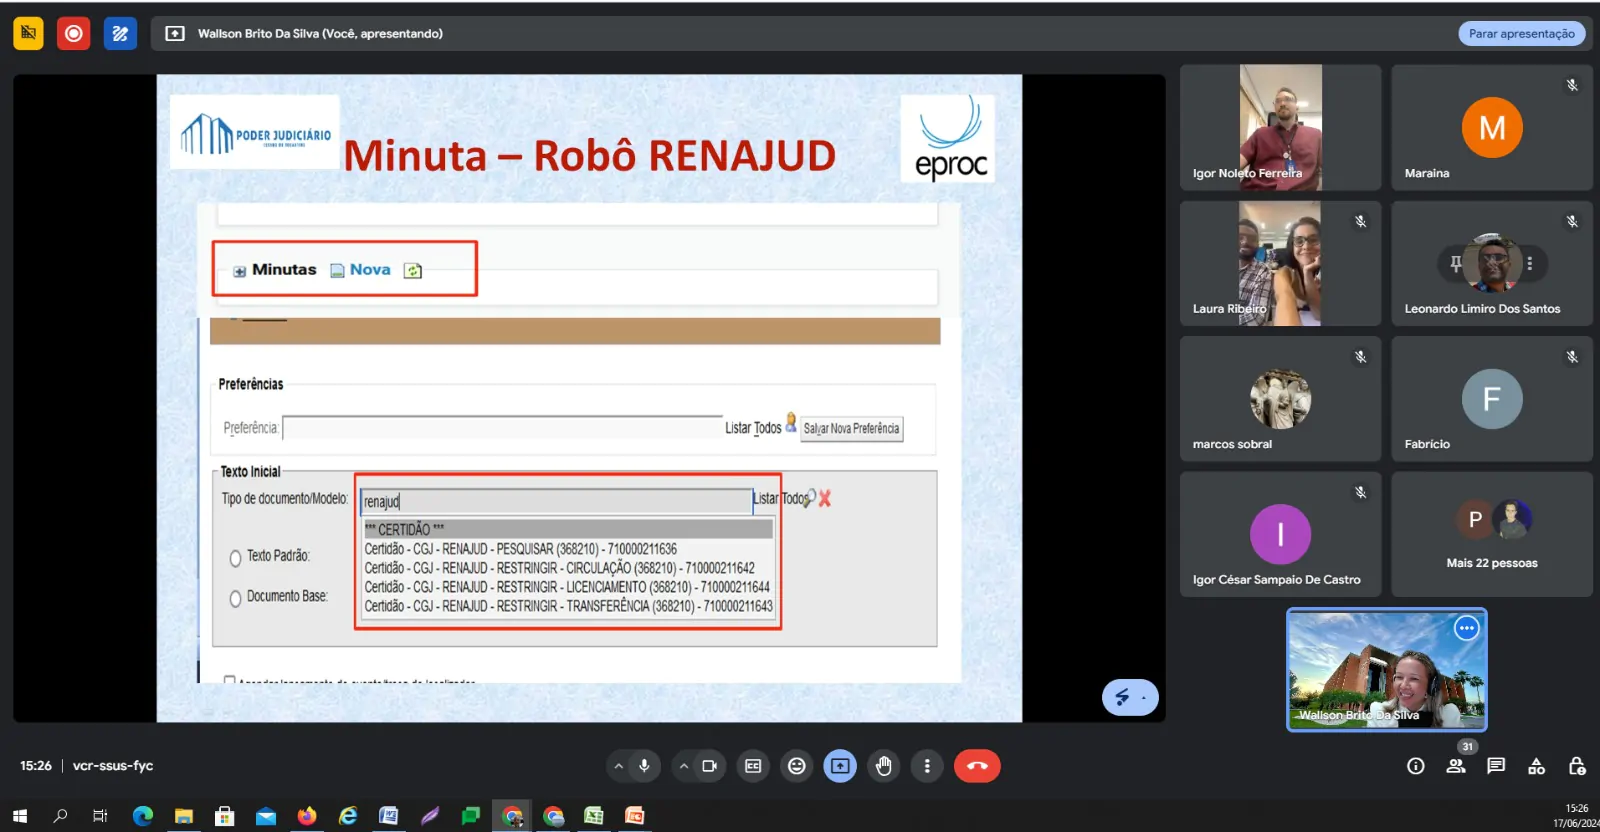Viewport: 1600px width, 832px height.
Task: Toggle closed captions CC button
Action: (x=753, y=766)
